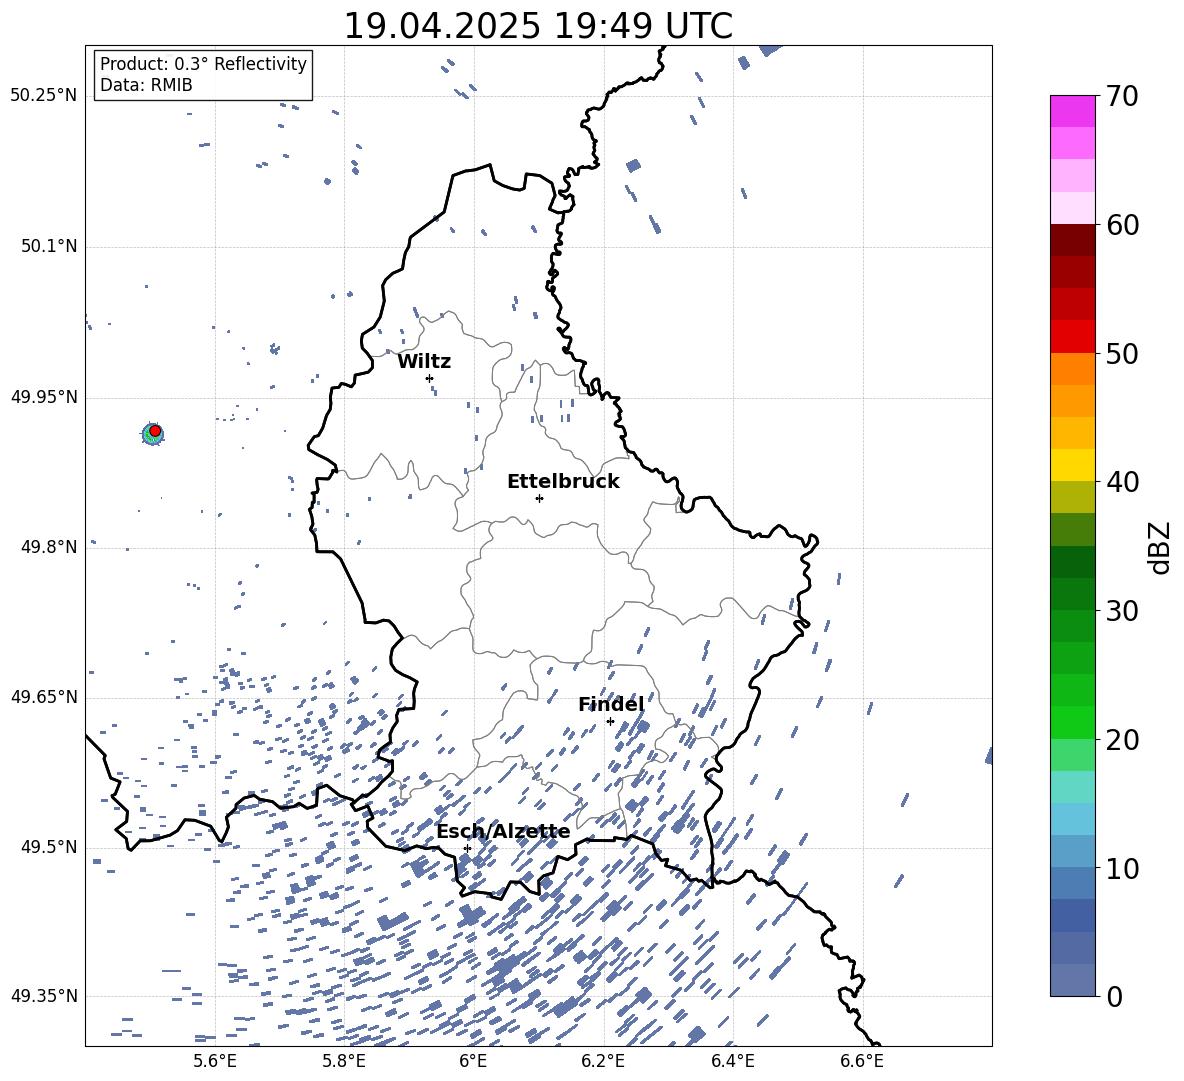Click the 6.4°E longitude tick label

pos(732,1062)
